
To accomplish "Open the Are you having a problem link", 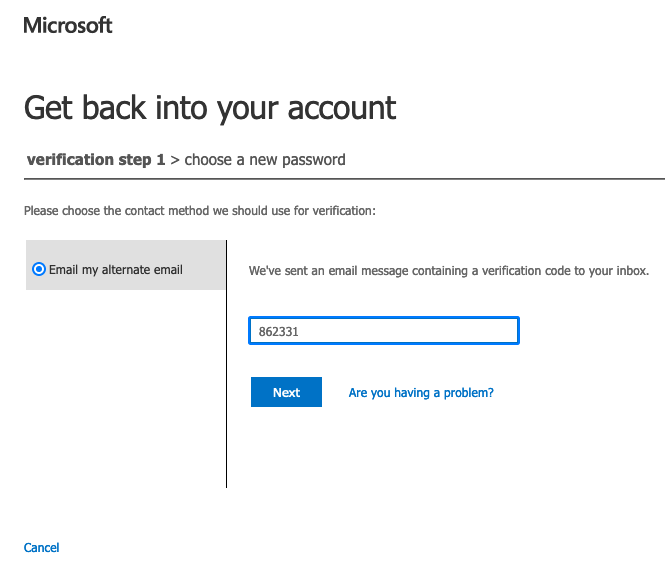I will [x=421, y=393].
